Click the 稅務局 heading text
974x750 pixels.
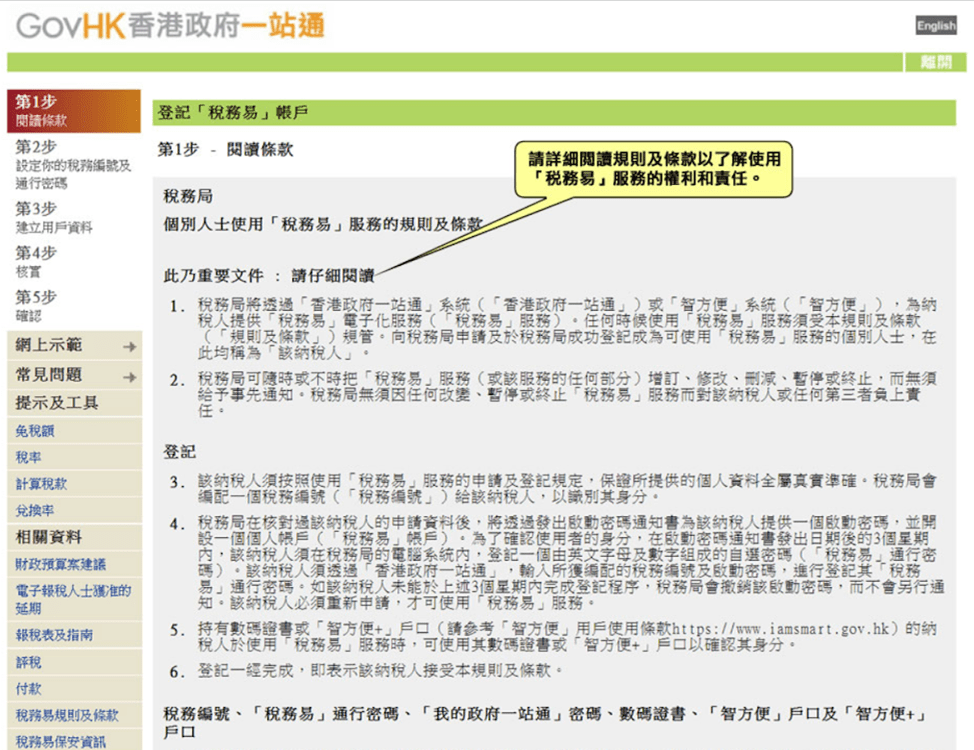click(188, 196)
